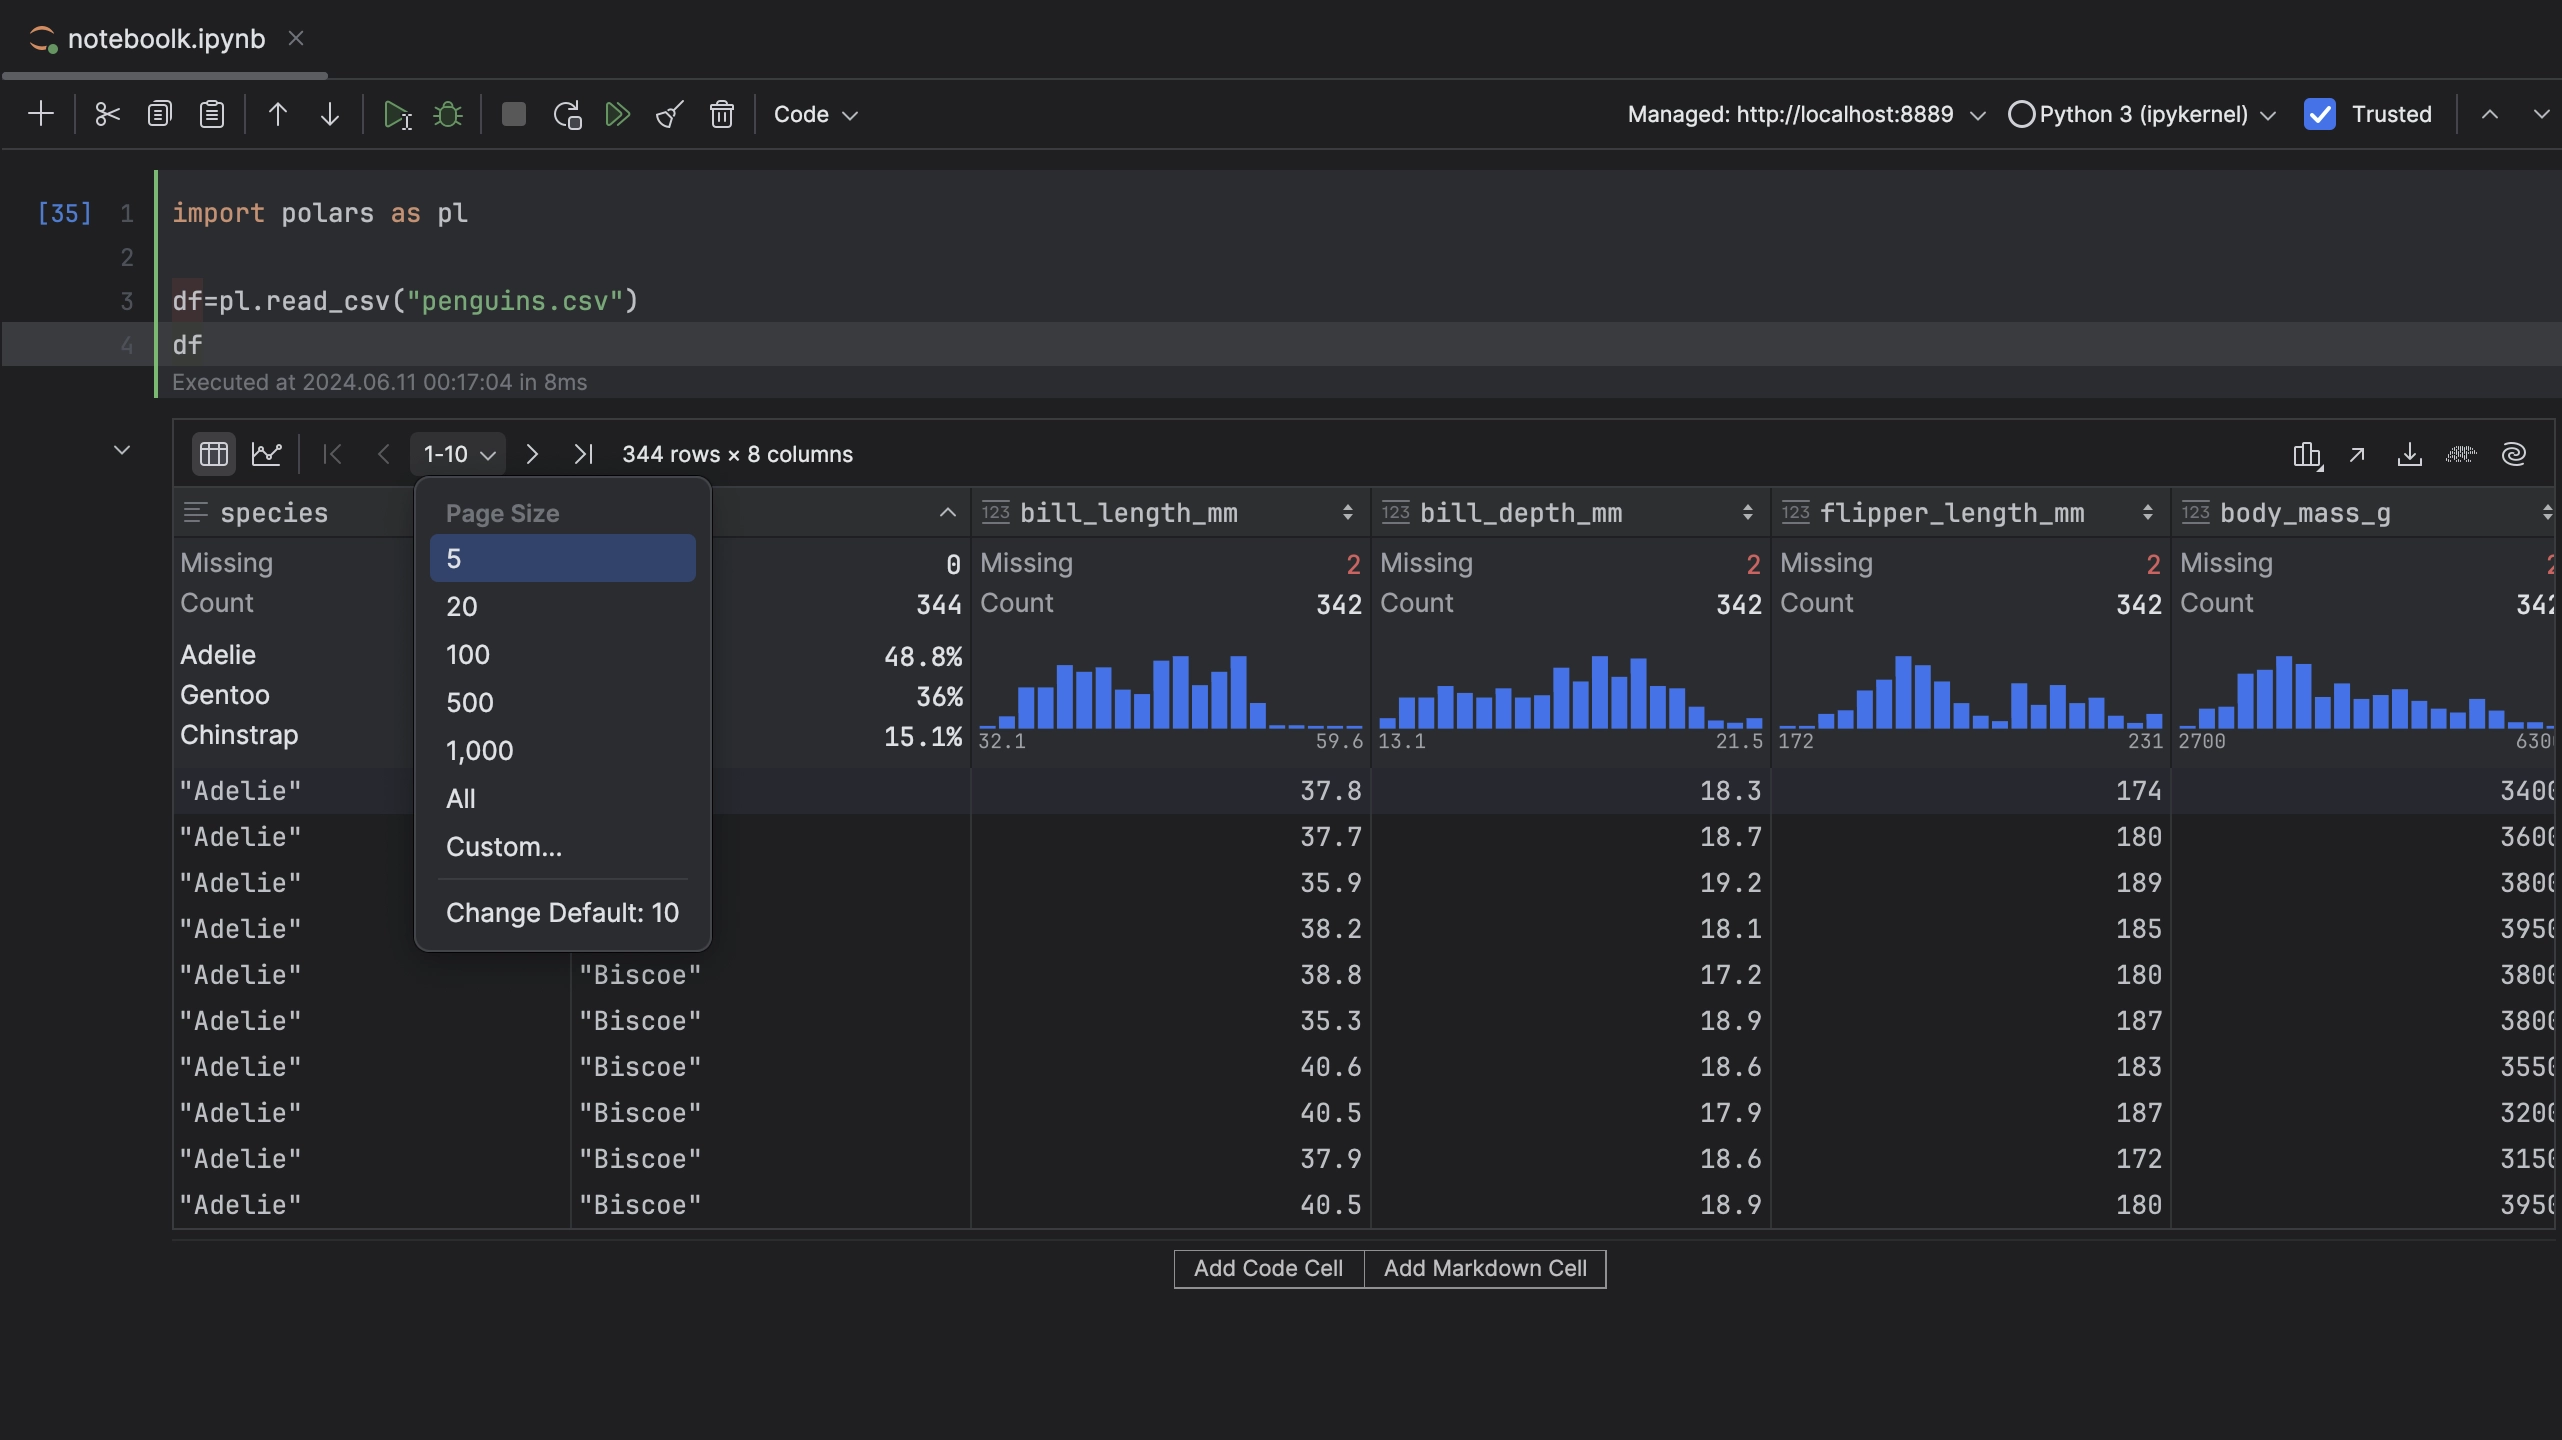Open the column statistics settings icon
Screen dimensions: 2562x1440
pyautogui.click(x=2307, y=455)
